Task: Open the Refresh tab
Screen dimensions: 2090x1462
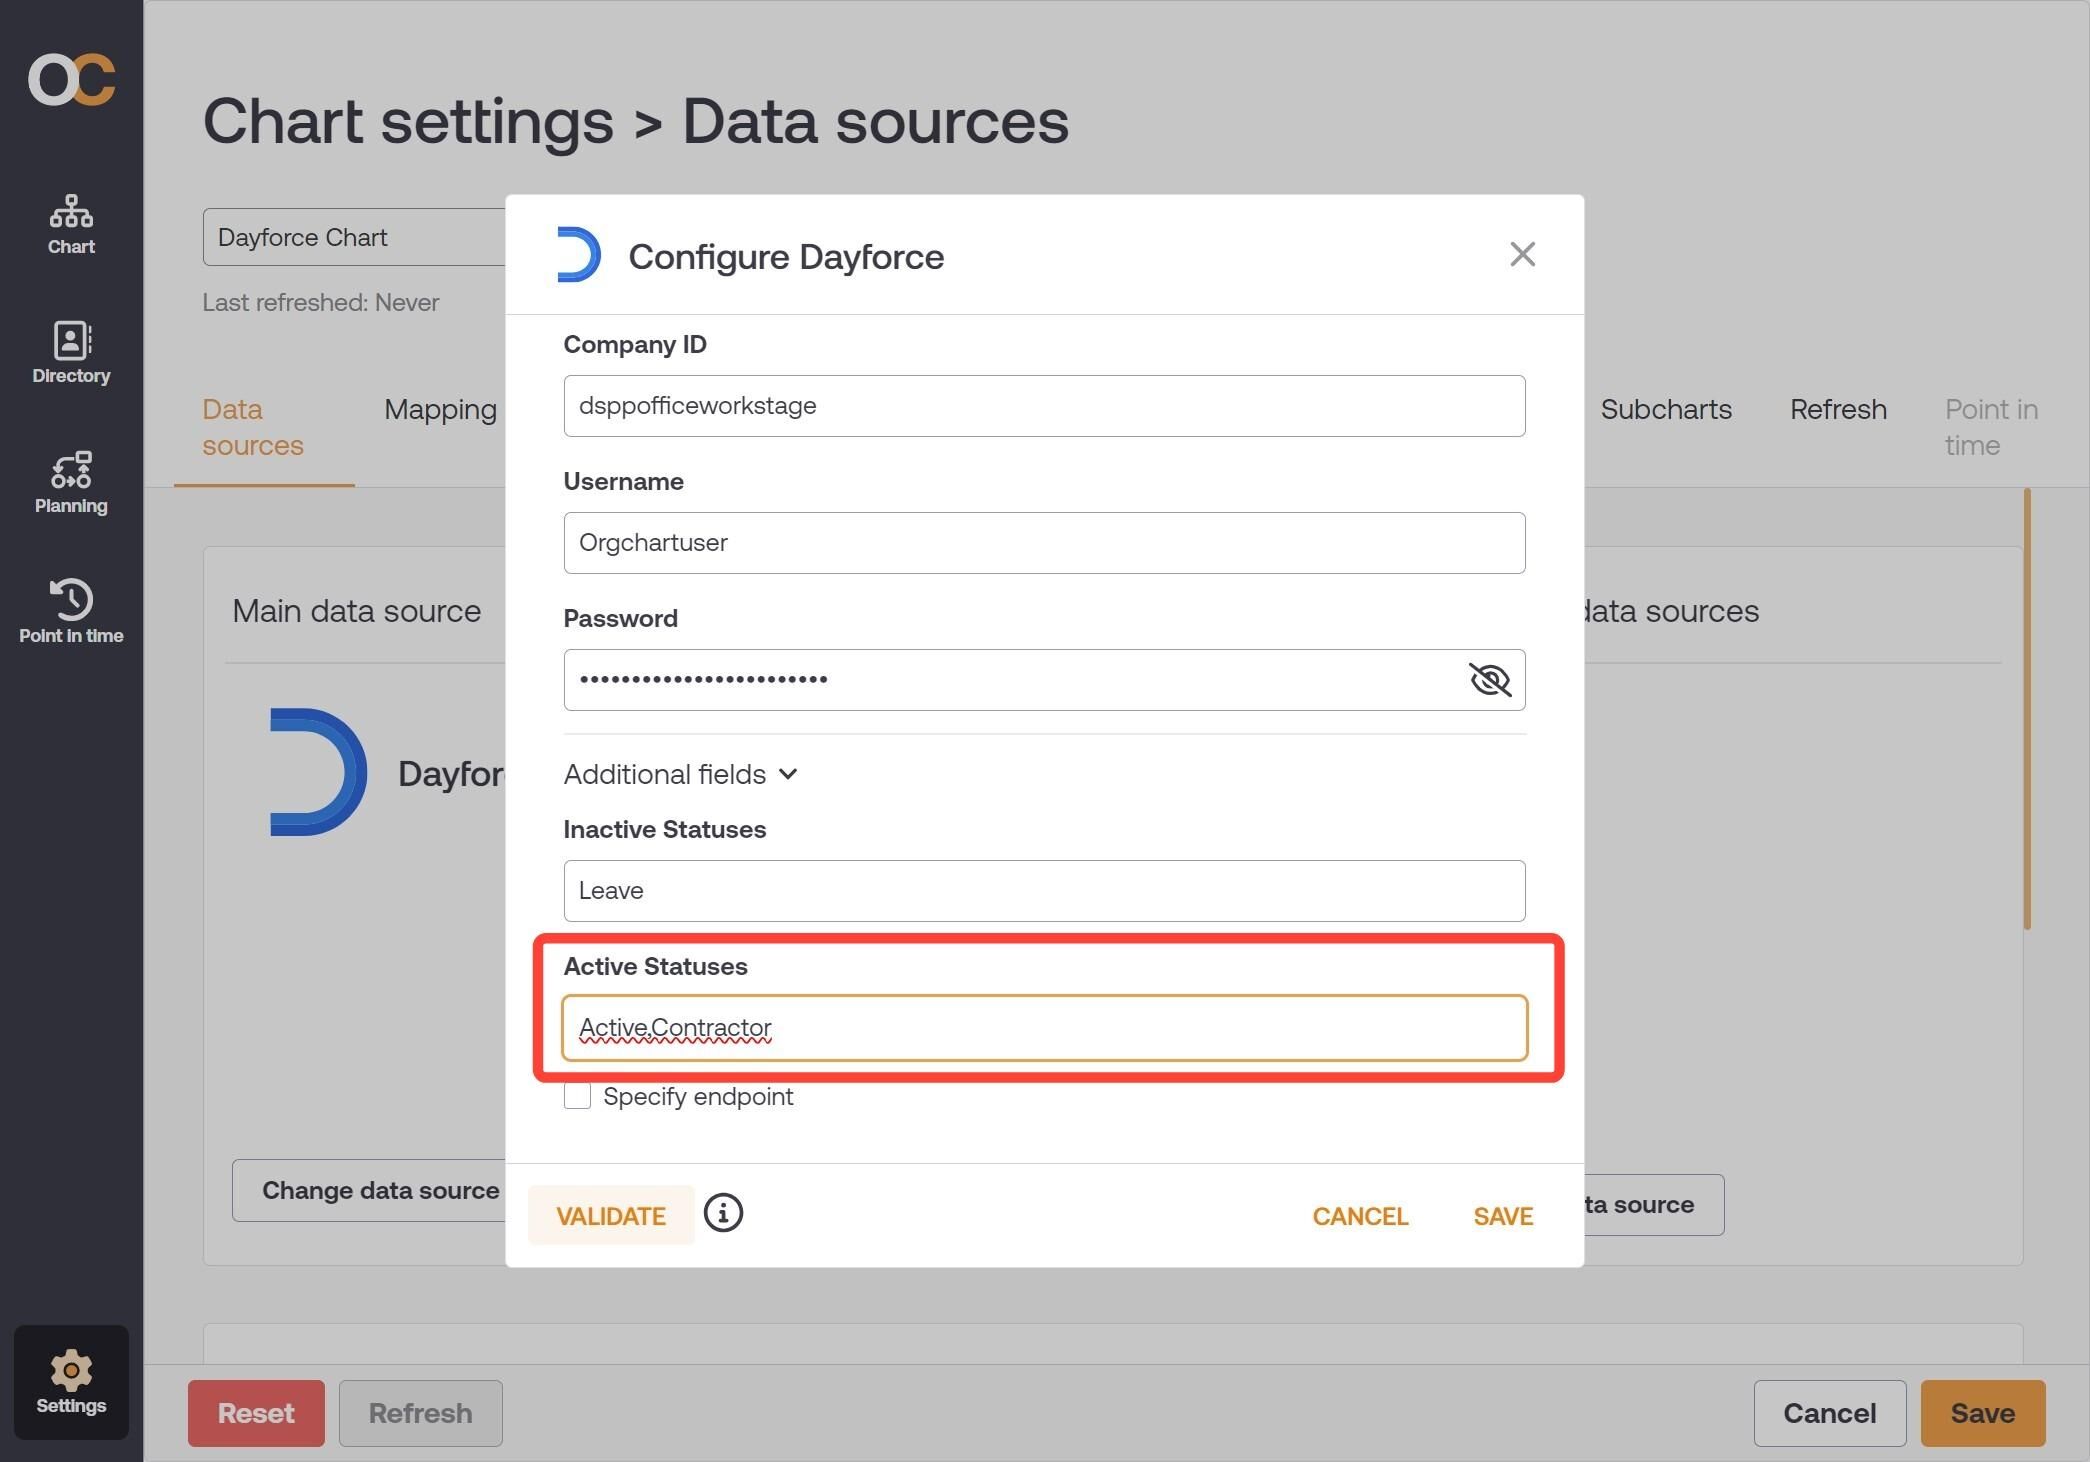Action: (1838, 409)
